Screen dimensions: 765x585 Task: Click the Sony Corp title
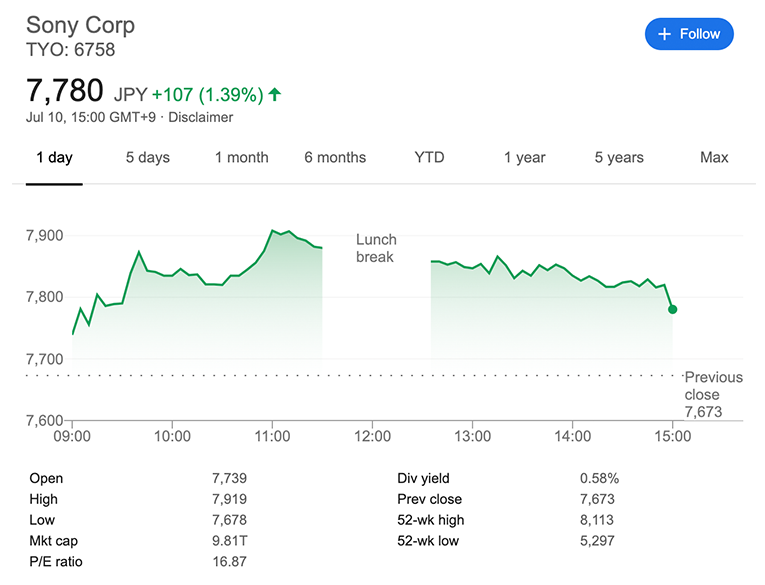click(81, 25)
